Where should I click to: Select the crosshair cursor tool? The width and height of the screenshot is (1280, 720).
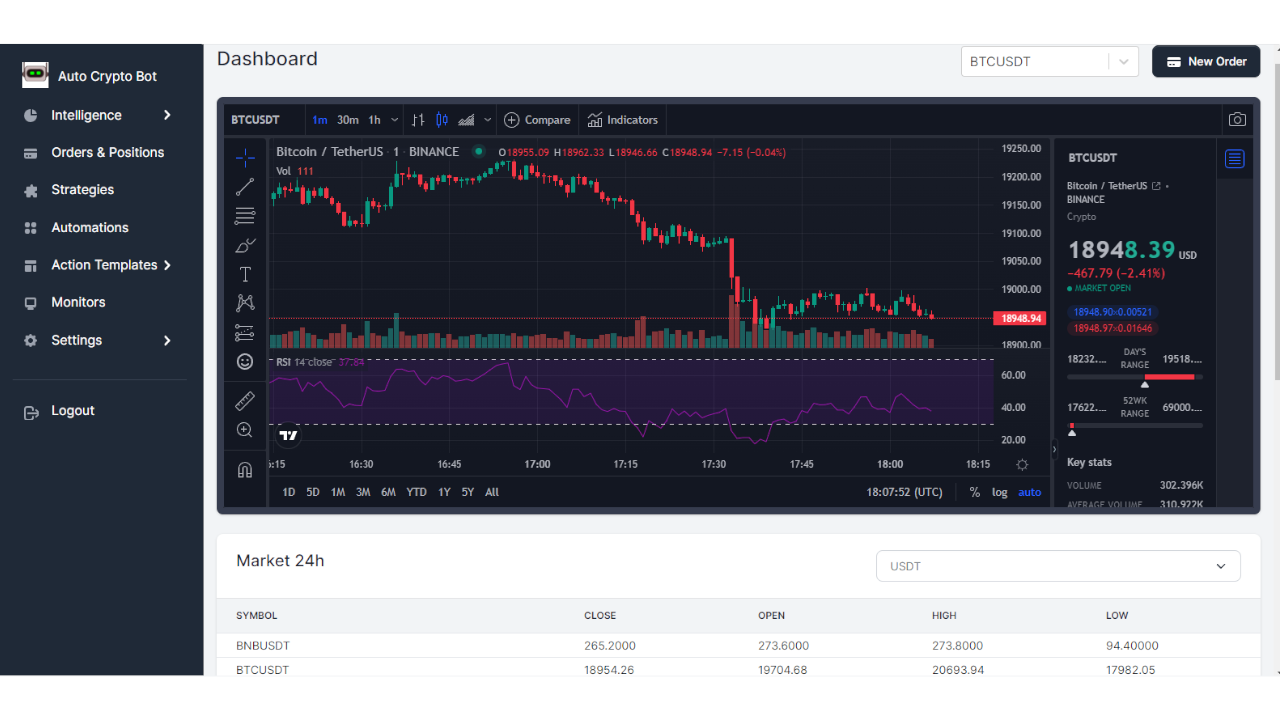[245, 157]
